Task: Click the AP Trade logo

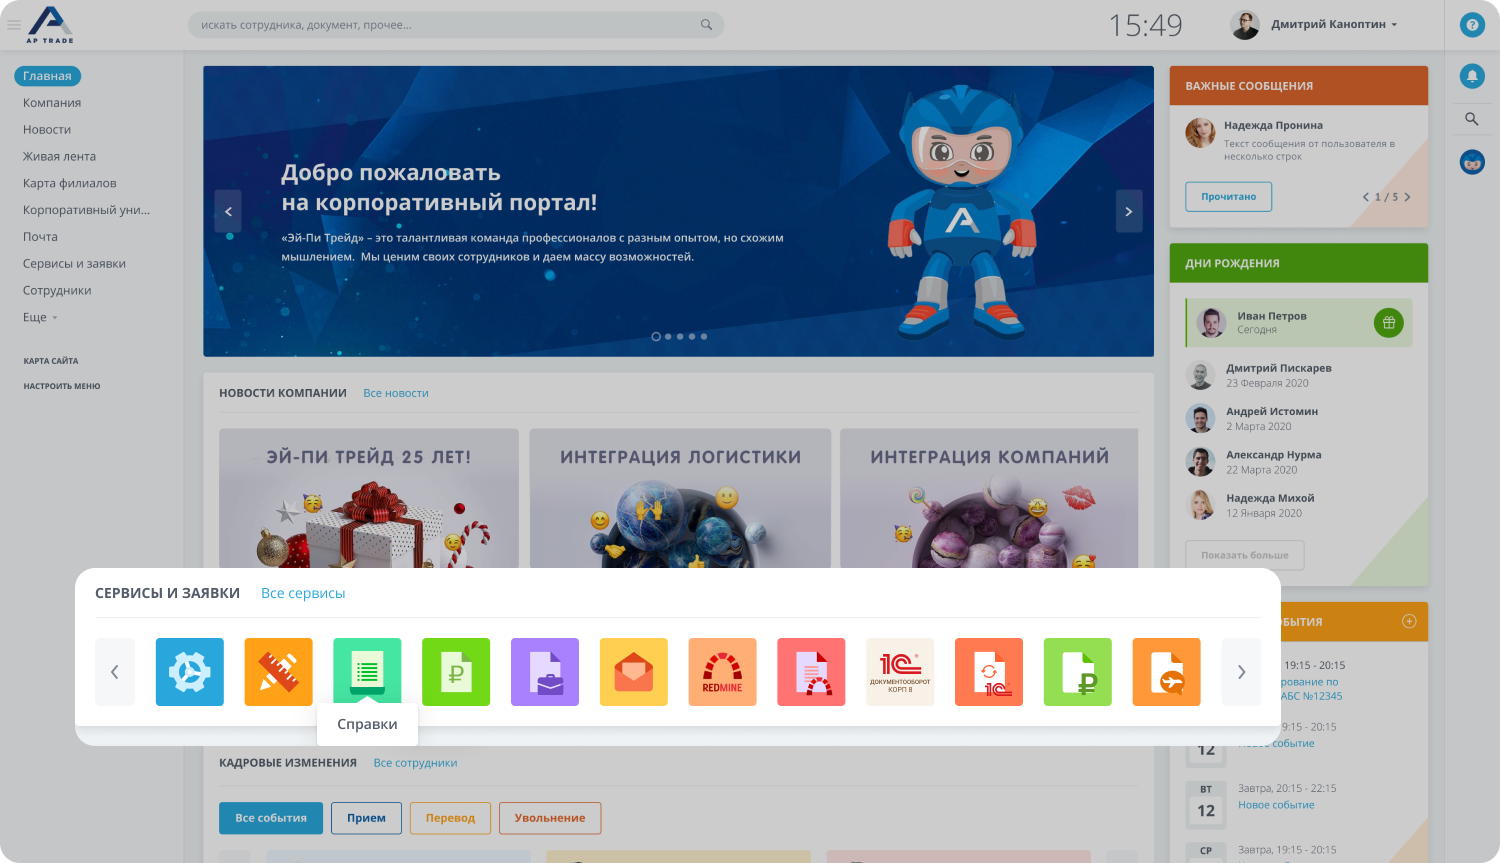Action: [x=50, y=25]
